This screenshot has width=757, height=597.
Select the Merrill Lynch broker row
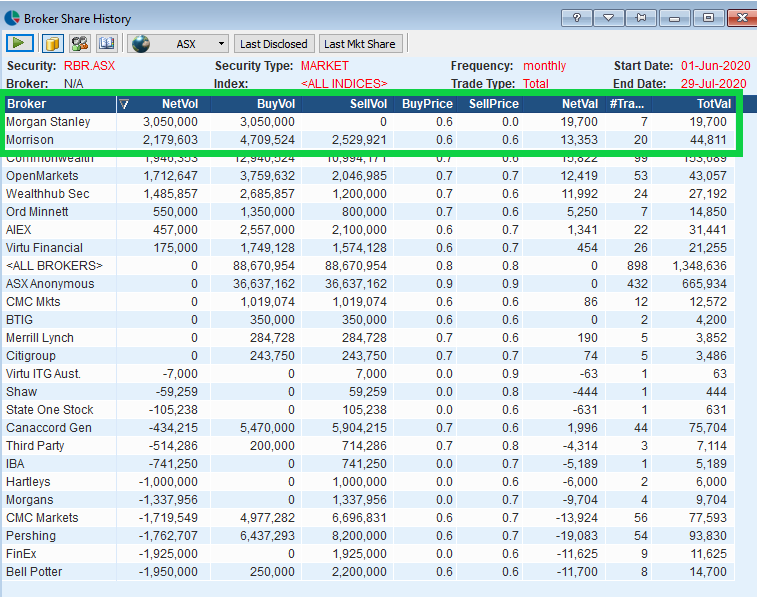pyautogui.click(x=369, y=338)
